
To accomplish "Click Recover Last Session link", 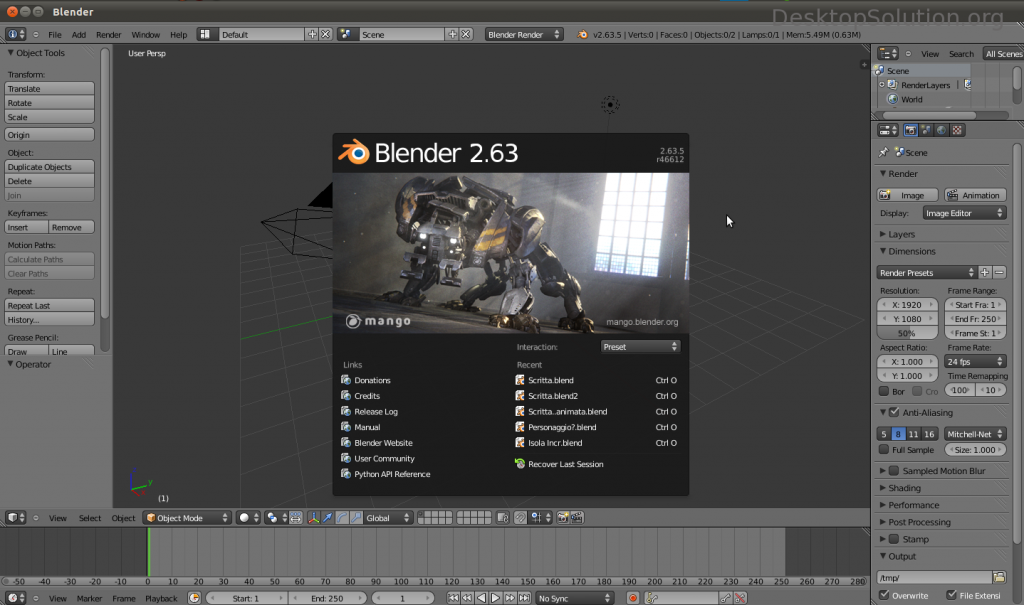I will [x=565, y=464].
